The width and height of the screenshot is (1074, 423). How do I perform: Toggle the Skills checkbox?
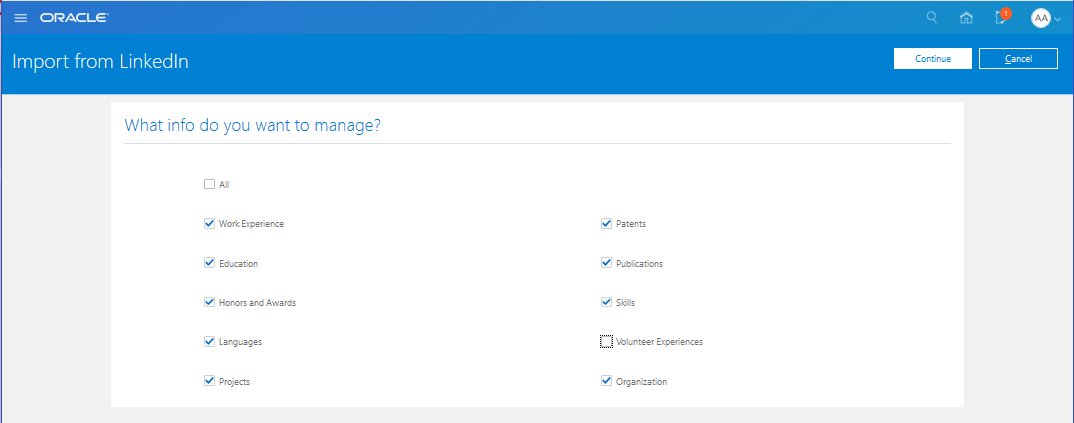(x=606, y=302)
